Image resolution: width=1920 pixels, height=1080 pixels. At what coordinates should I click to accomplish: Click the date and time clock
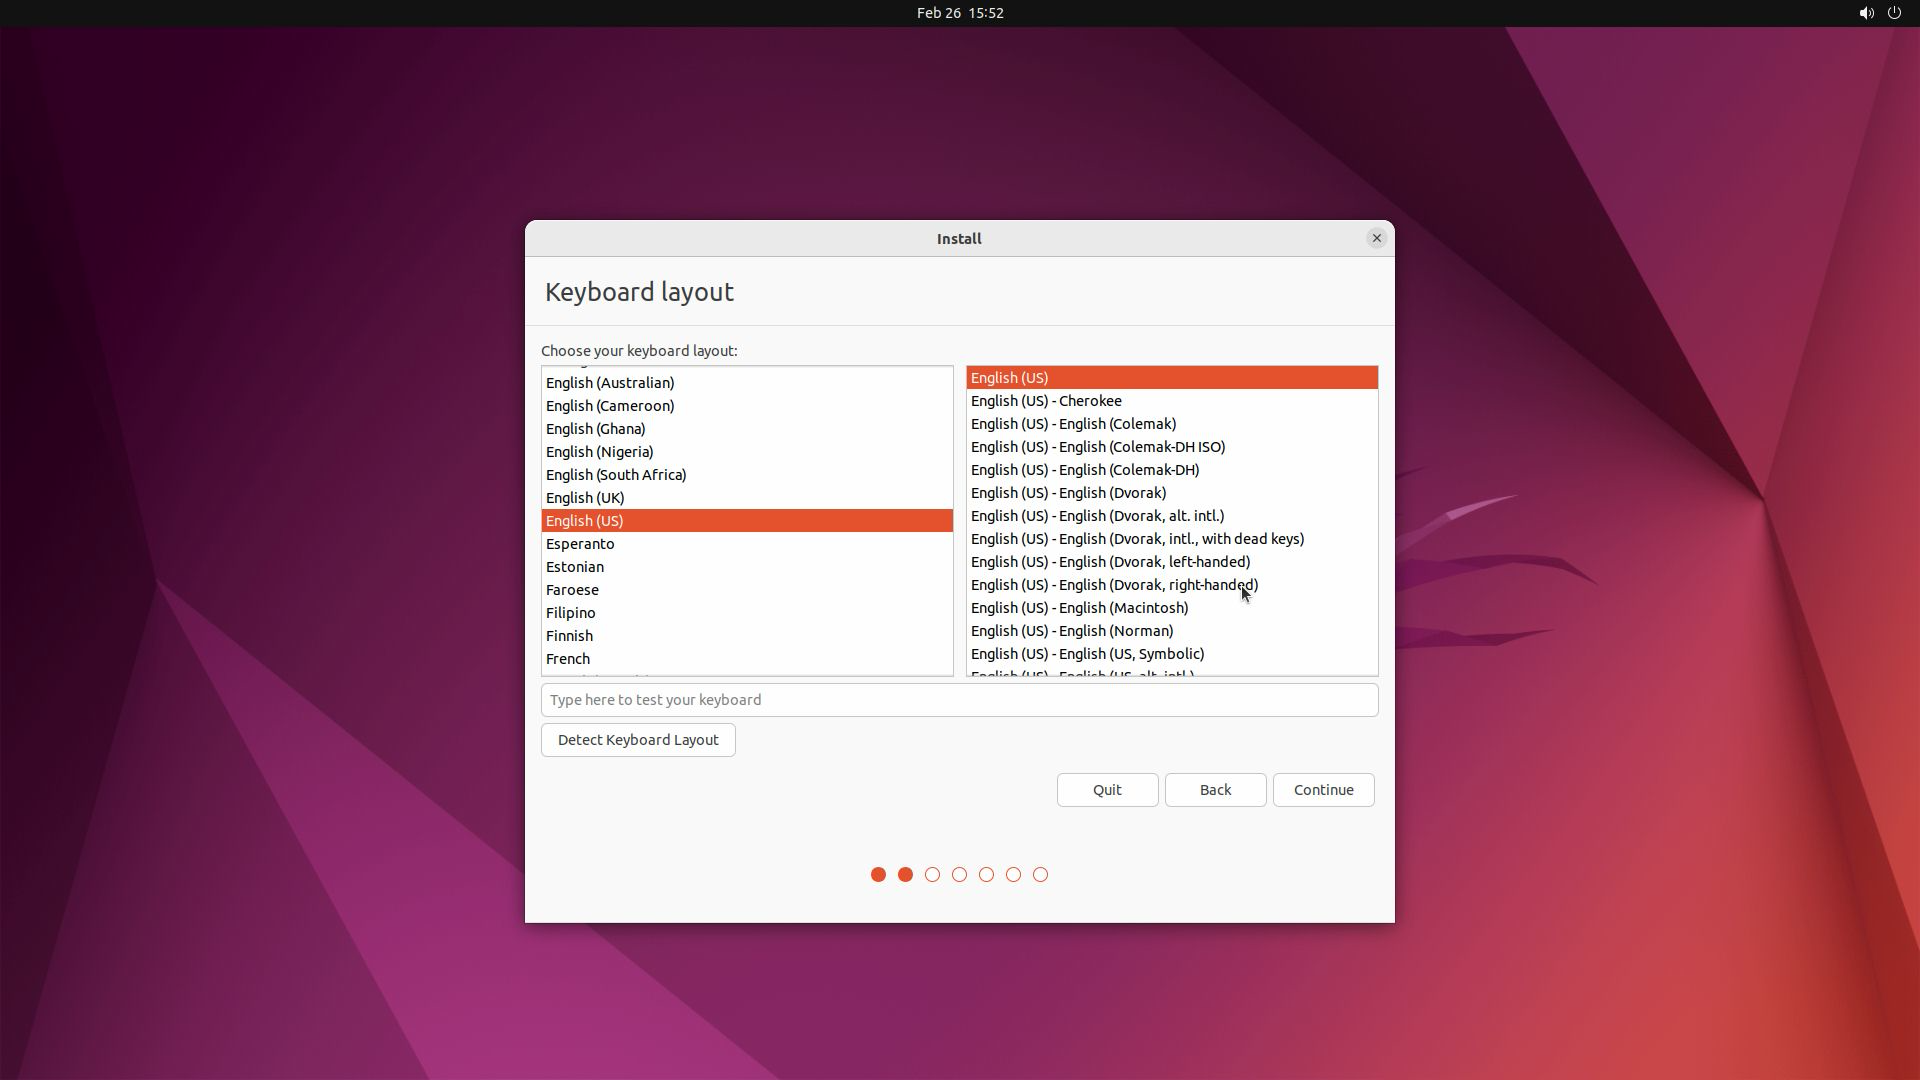959,13
